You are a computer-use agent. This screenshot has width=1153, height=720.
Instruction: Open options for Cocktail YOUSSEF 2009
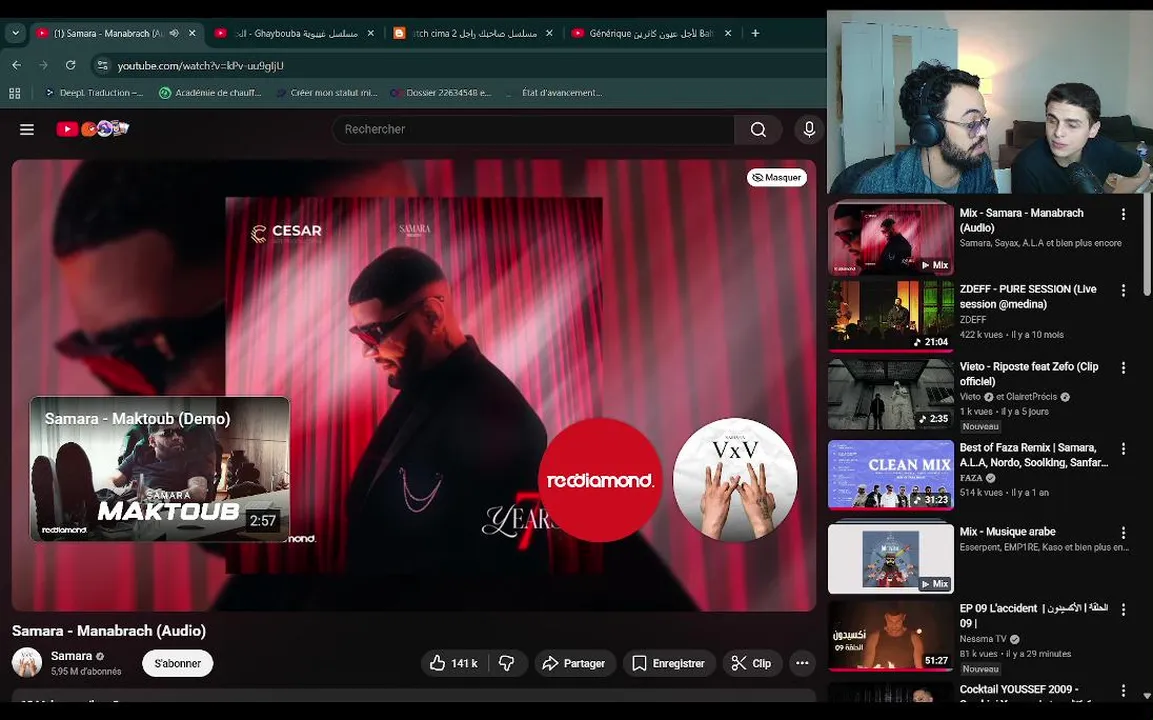coord(1123,691)
